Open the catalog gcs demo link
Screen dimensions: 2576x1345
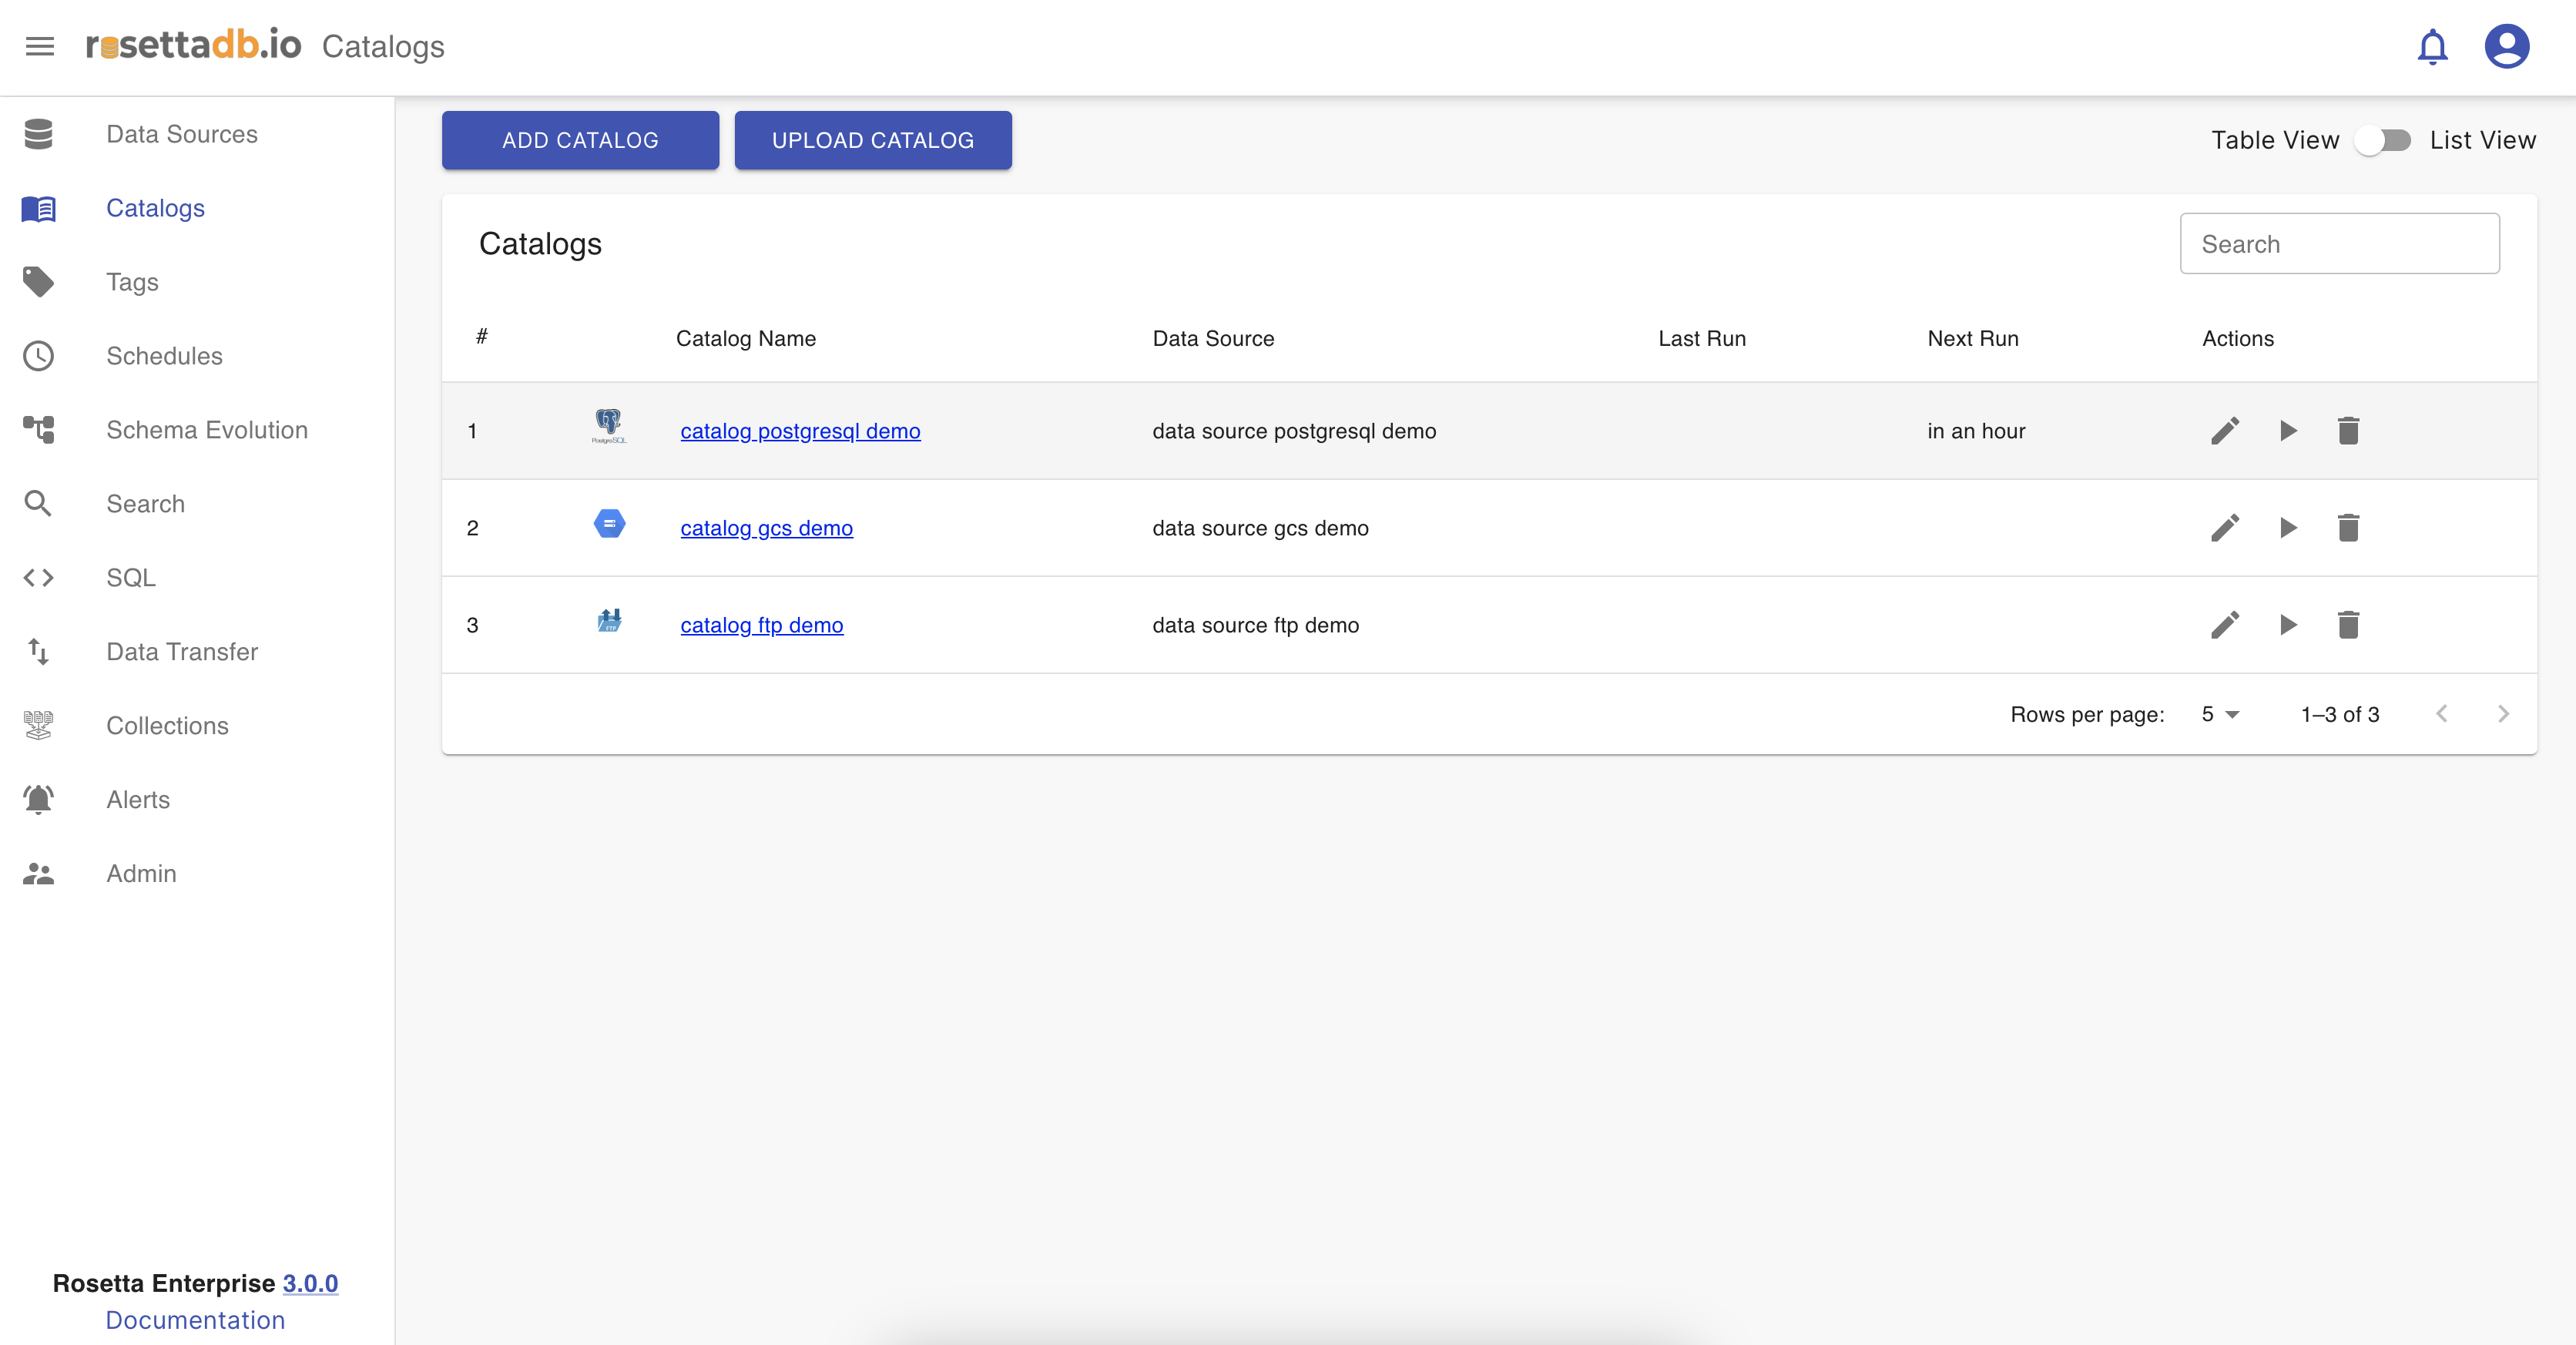pyautogui.click(x=766, y=528)
